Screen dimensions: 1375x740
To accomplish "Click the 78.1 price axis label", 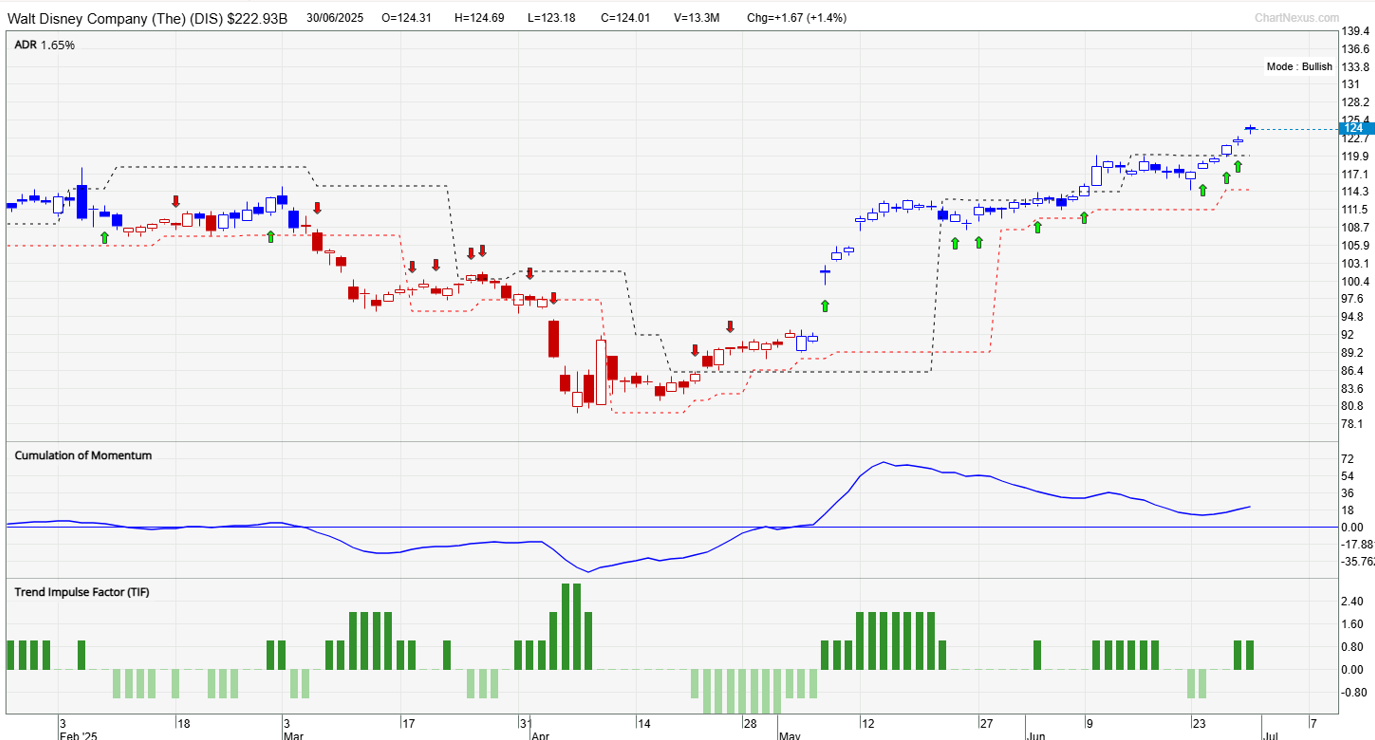I will pyautogui.click(x=1353, y=424).
